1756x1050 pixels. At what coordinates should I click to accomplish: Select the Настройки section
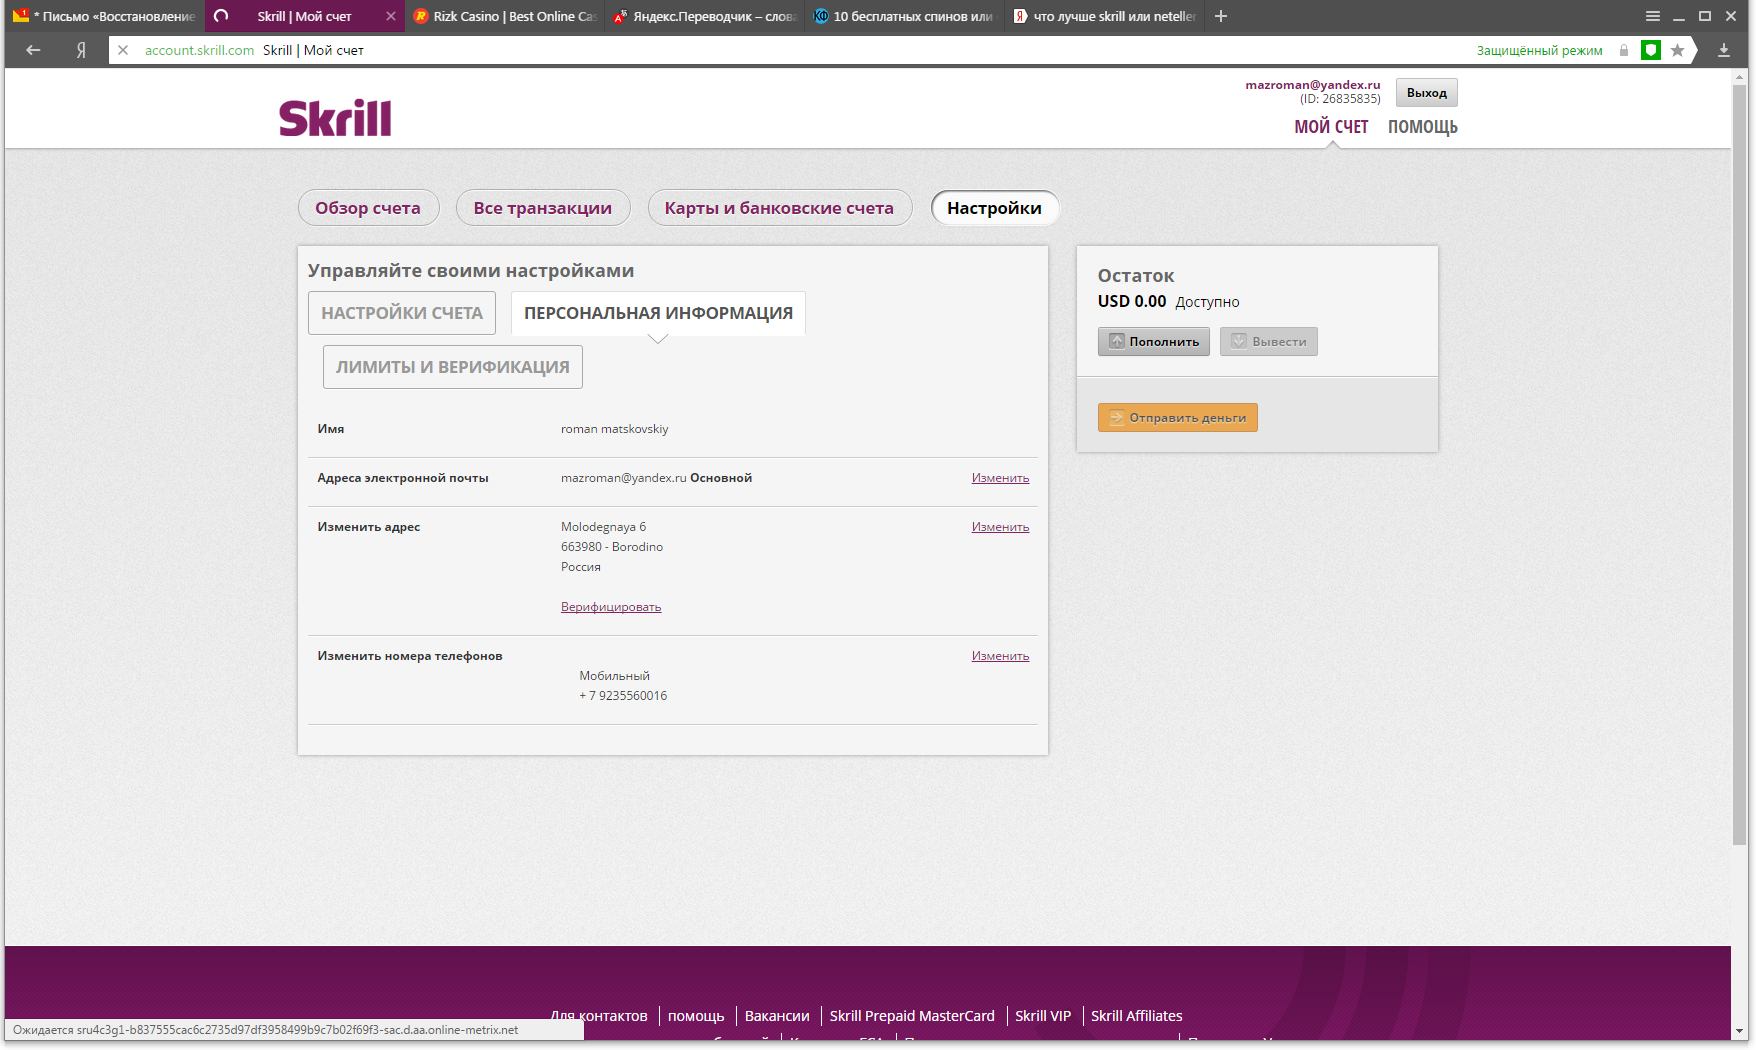click(x=994, y=208)
